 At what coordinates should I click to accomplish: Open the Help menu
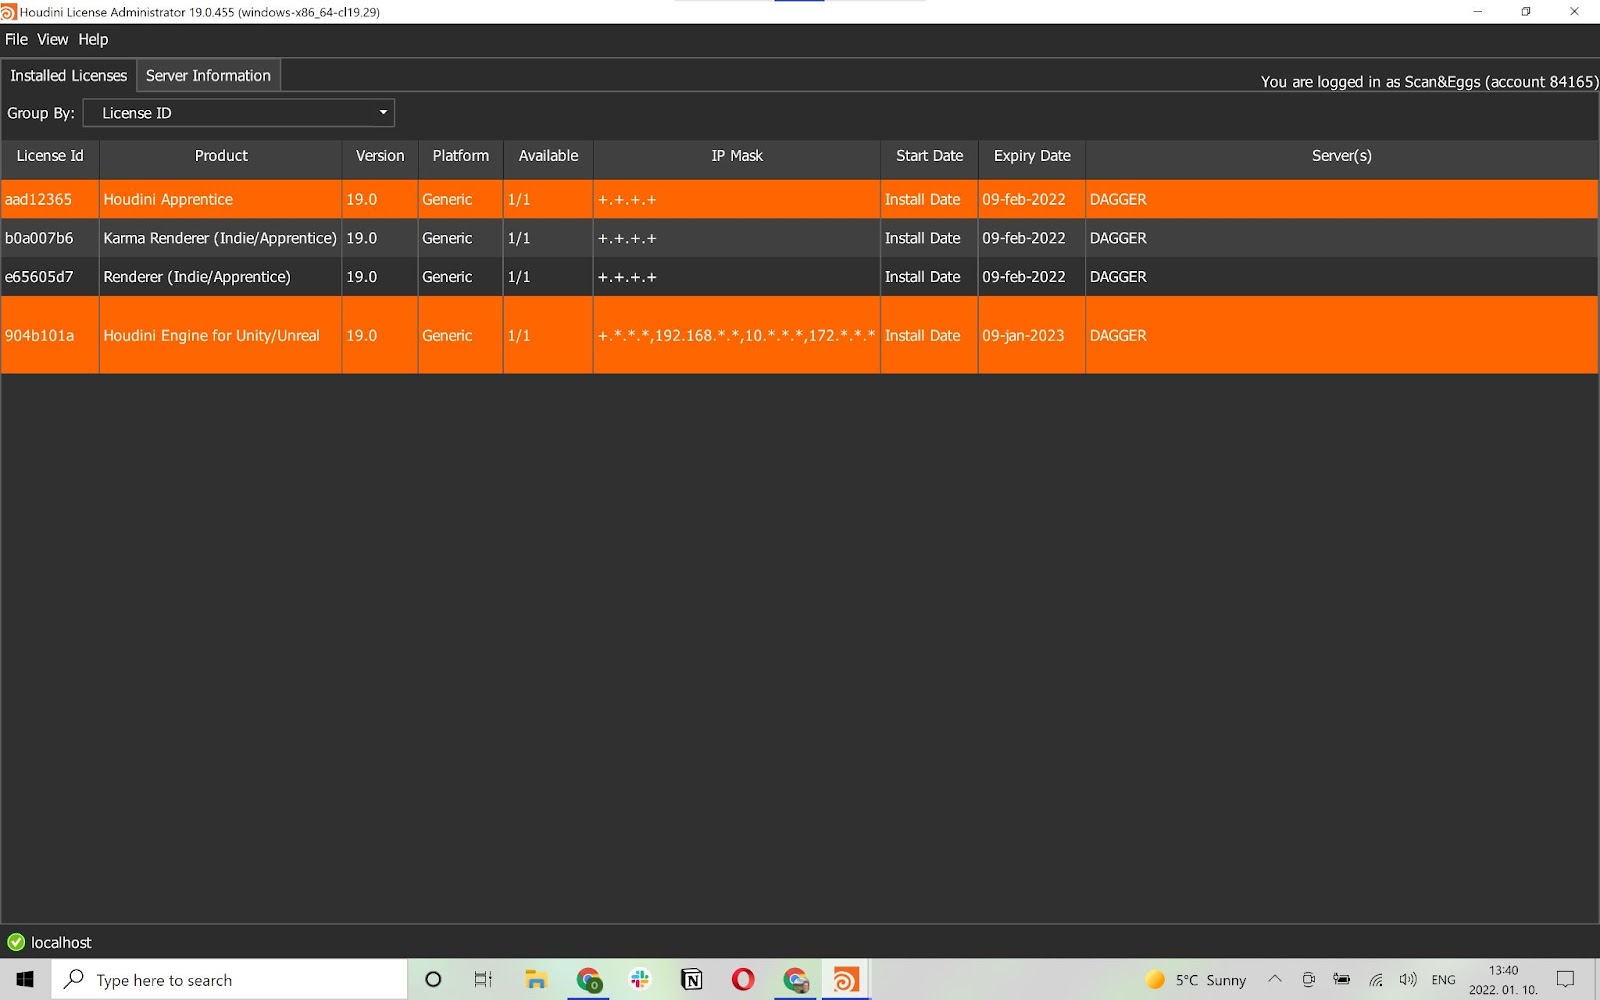[x=93, y=39]
